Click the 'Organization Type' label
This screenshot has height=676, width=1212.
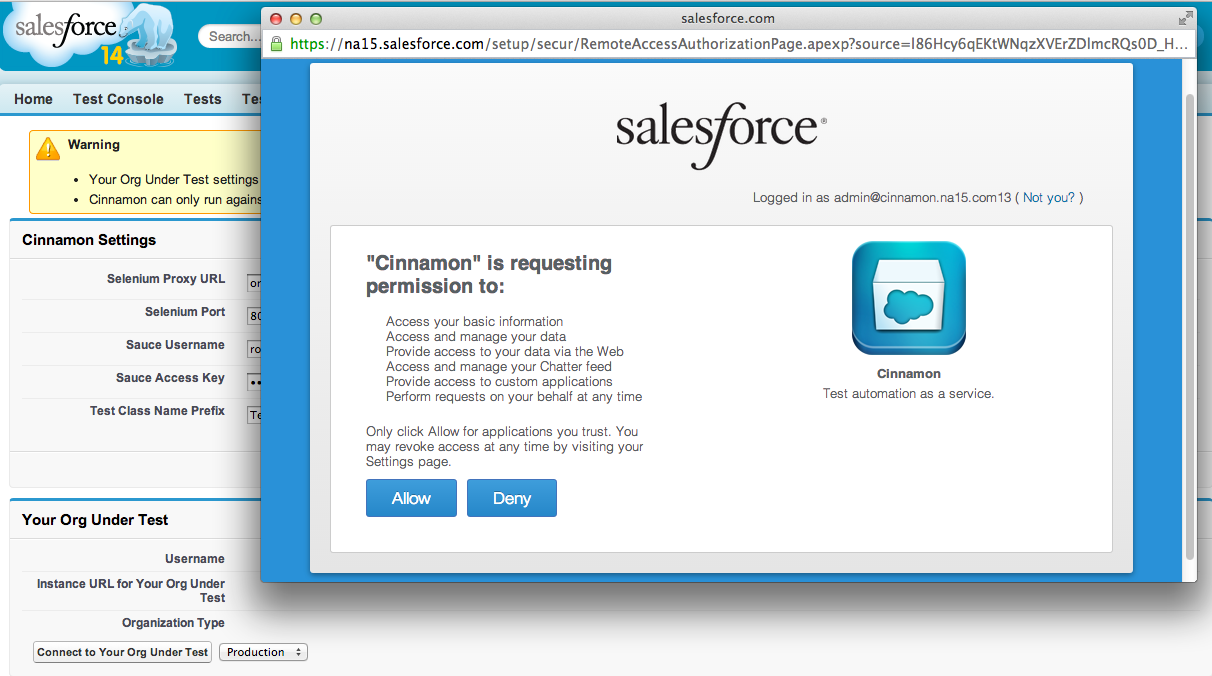174,623
